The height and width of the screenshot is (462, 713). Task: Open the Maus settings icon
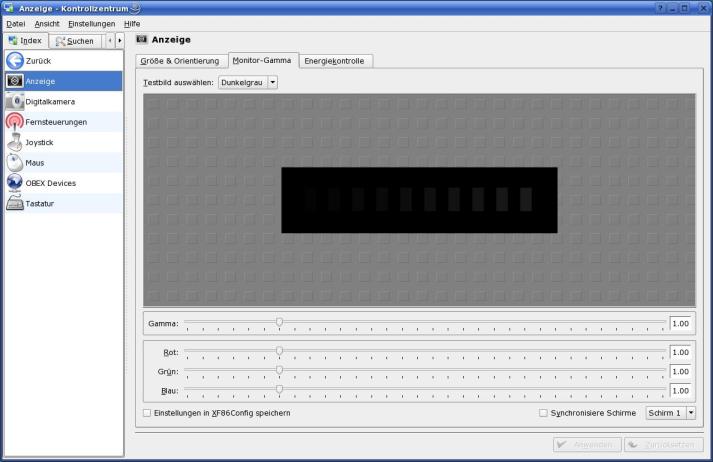point(15,163)
